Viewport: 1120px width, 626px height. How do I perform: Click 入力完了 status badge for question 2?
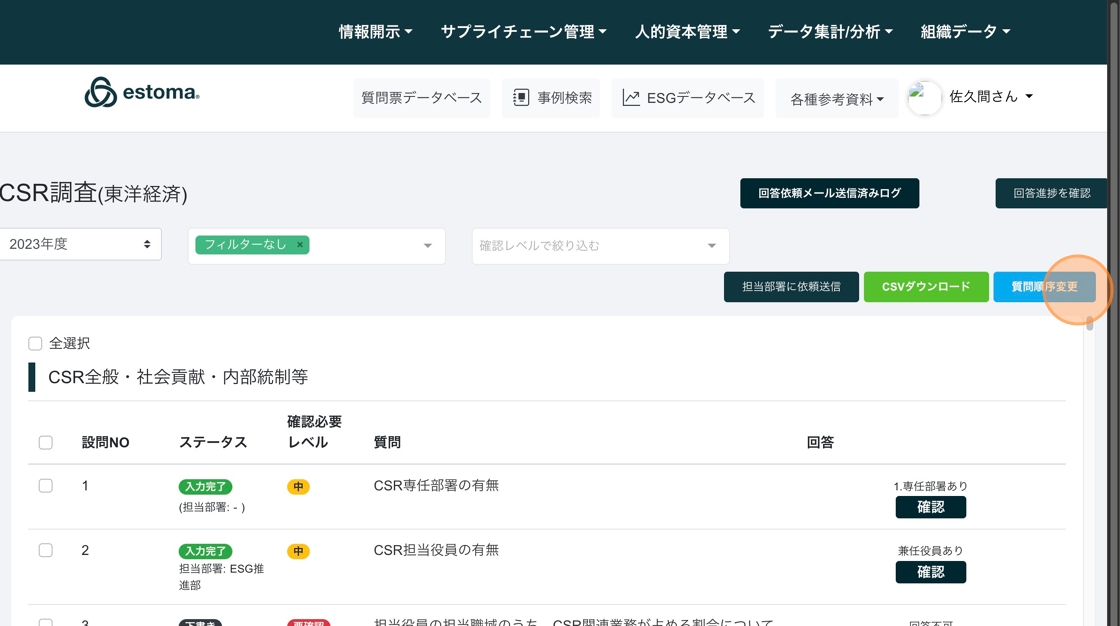[205, 551]
